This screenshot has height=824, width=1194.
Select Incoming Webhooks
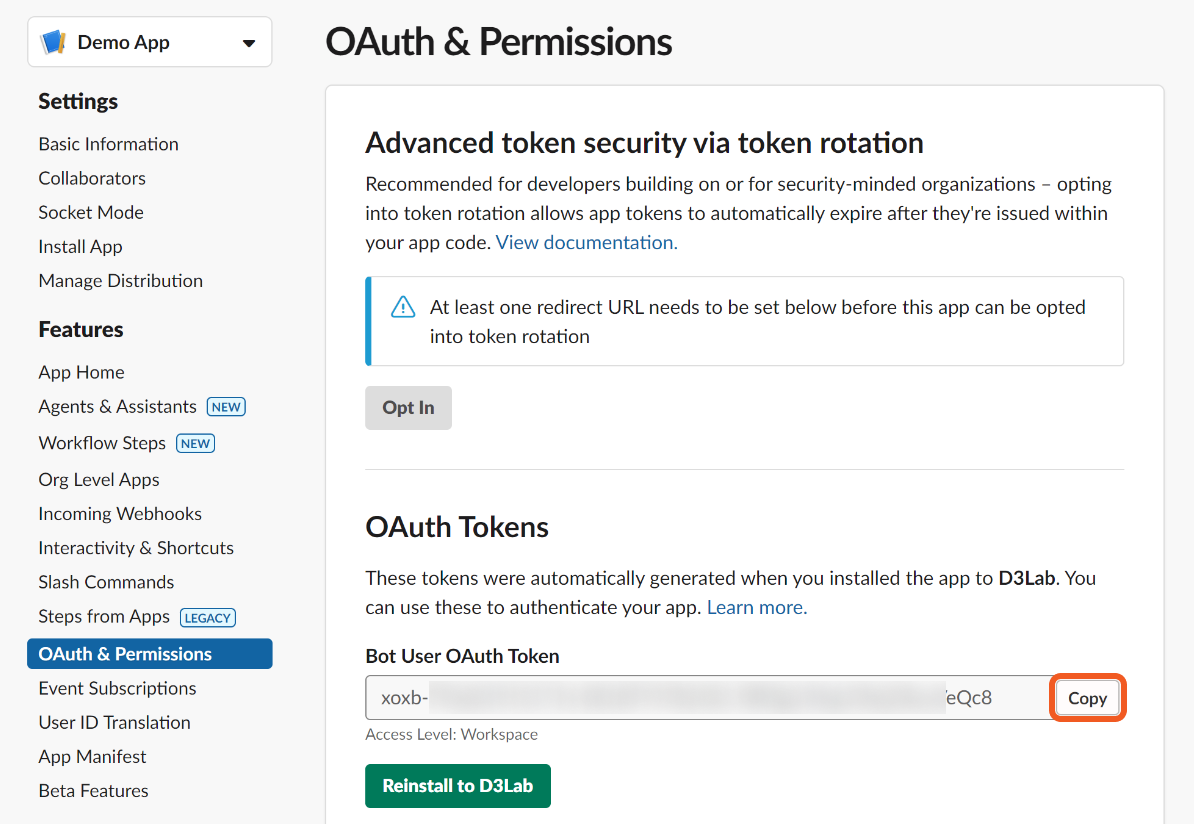pos(120,514)
